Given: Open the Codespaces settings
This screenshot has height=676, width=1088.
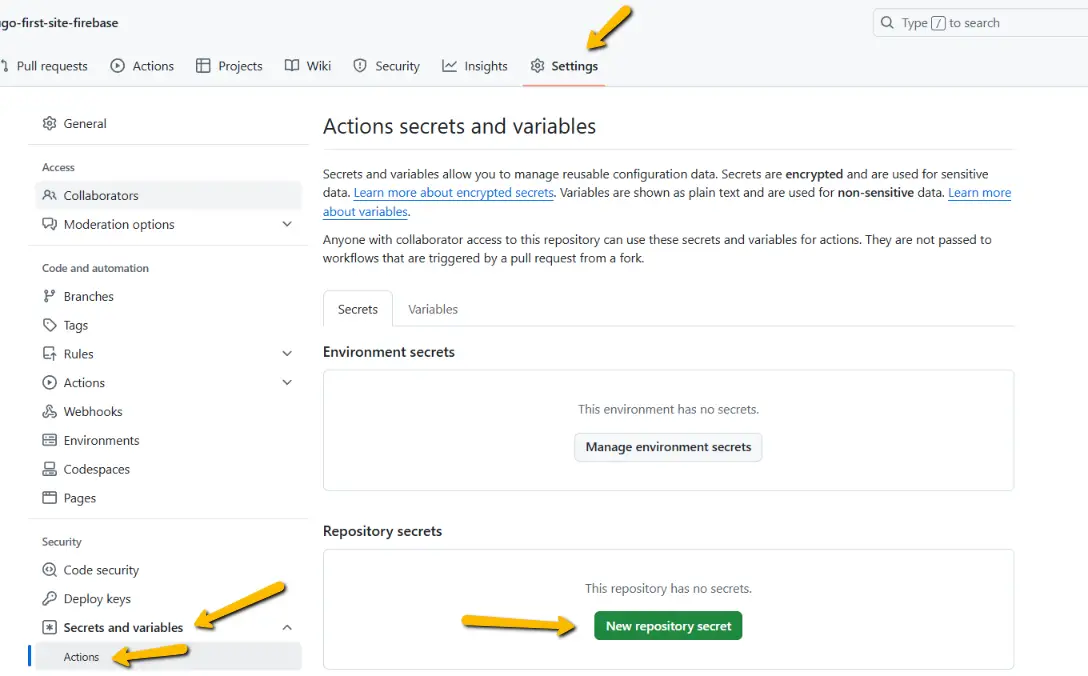Looking at the screenshot, I should (x=96, y=469).
